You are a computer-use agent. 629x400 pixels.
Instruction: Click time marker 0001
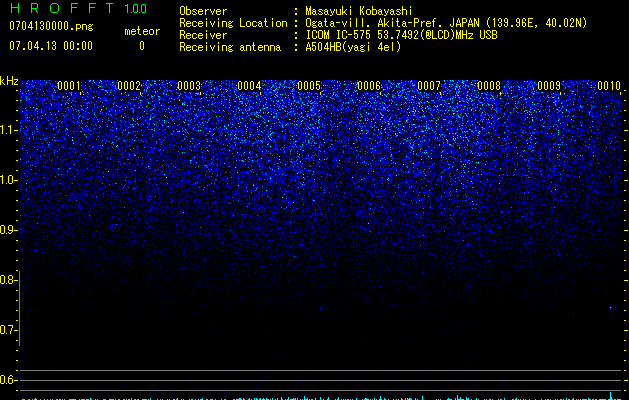[69, 86]
